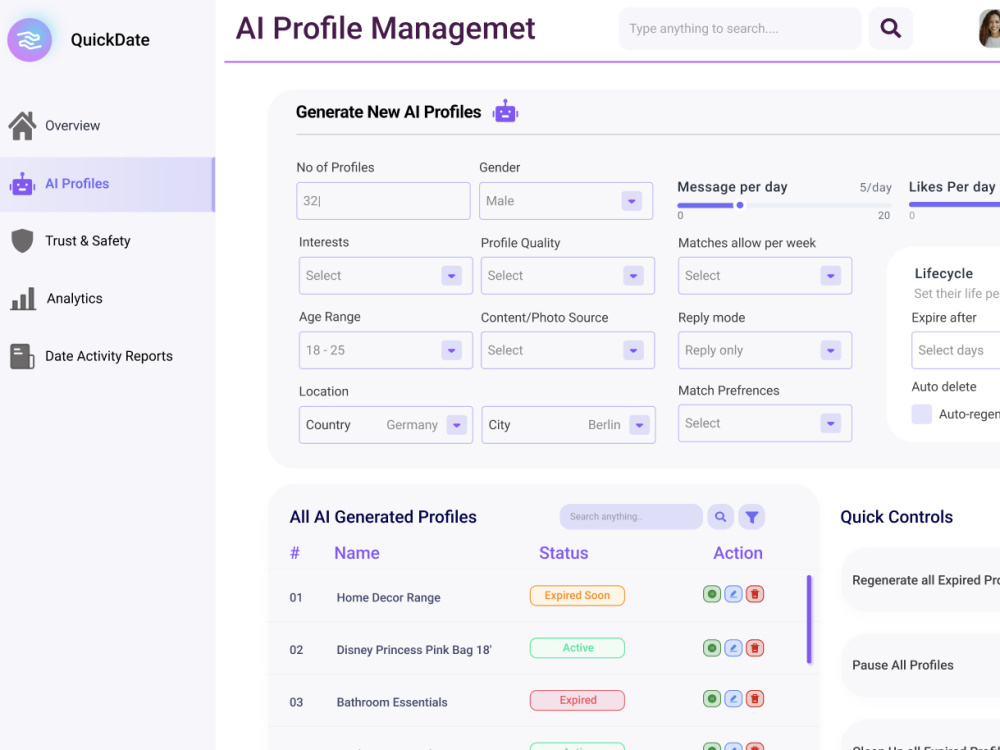Click the 5/day message value
This screenshot has height=750, width=1000.
[875, 188]
